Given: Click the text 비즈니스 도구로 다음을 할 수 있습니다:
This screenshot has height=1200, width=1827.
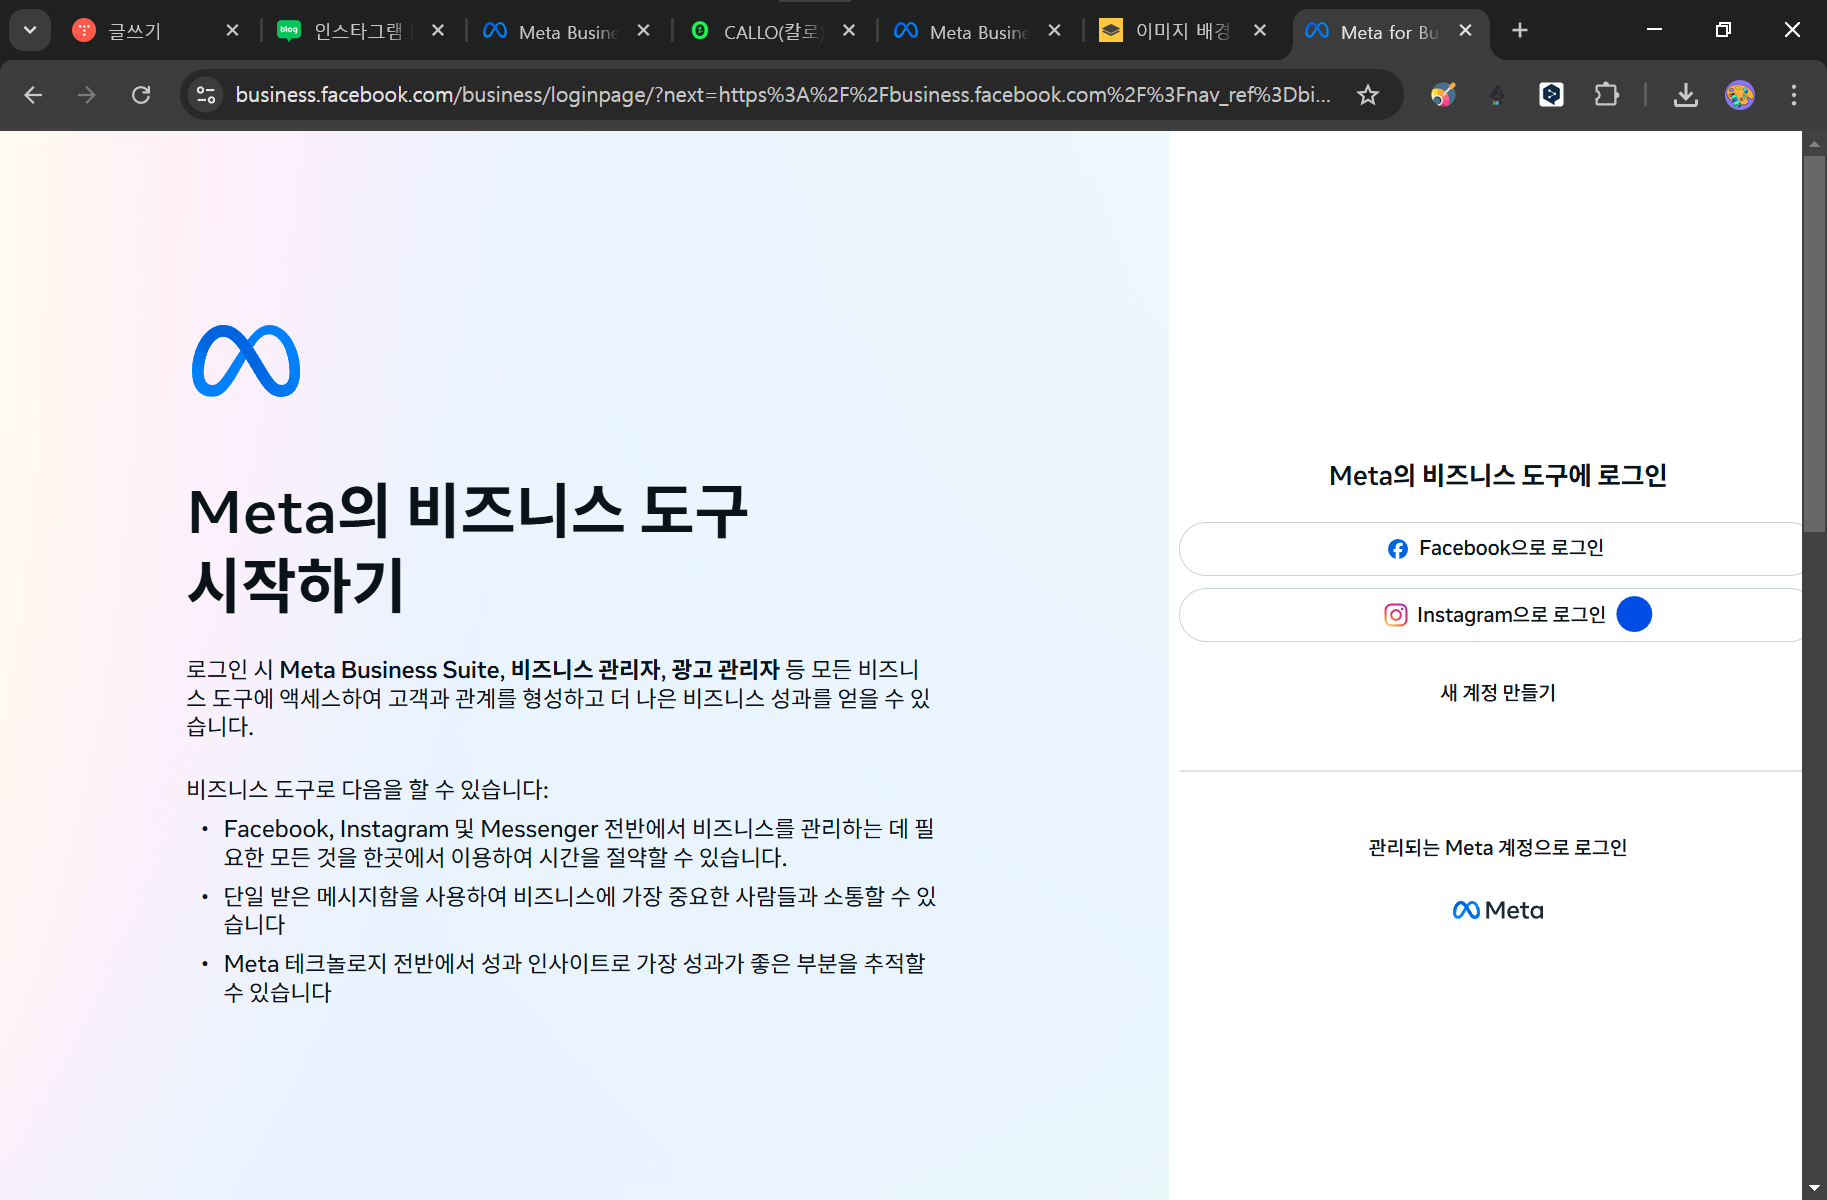Looking at the screenshot, I should (x=367, y=789).
